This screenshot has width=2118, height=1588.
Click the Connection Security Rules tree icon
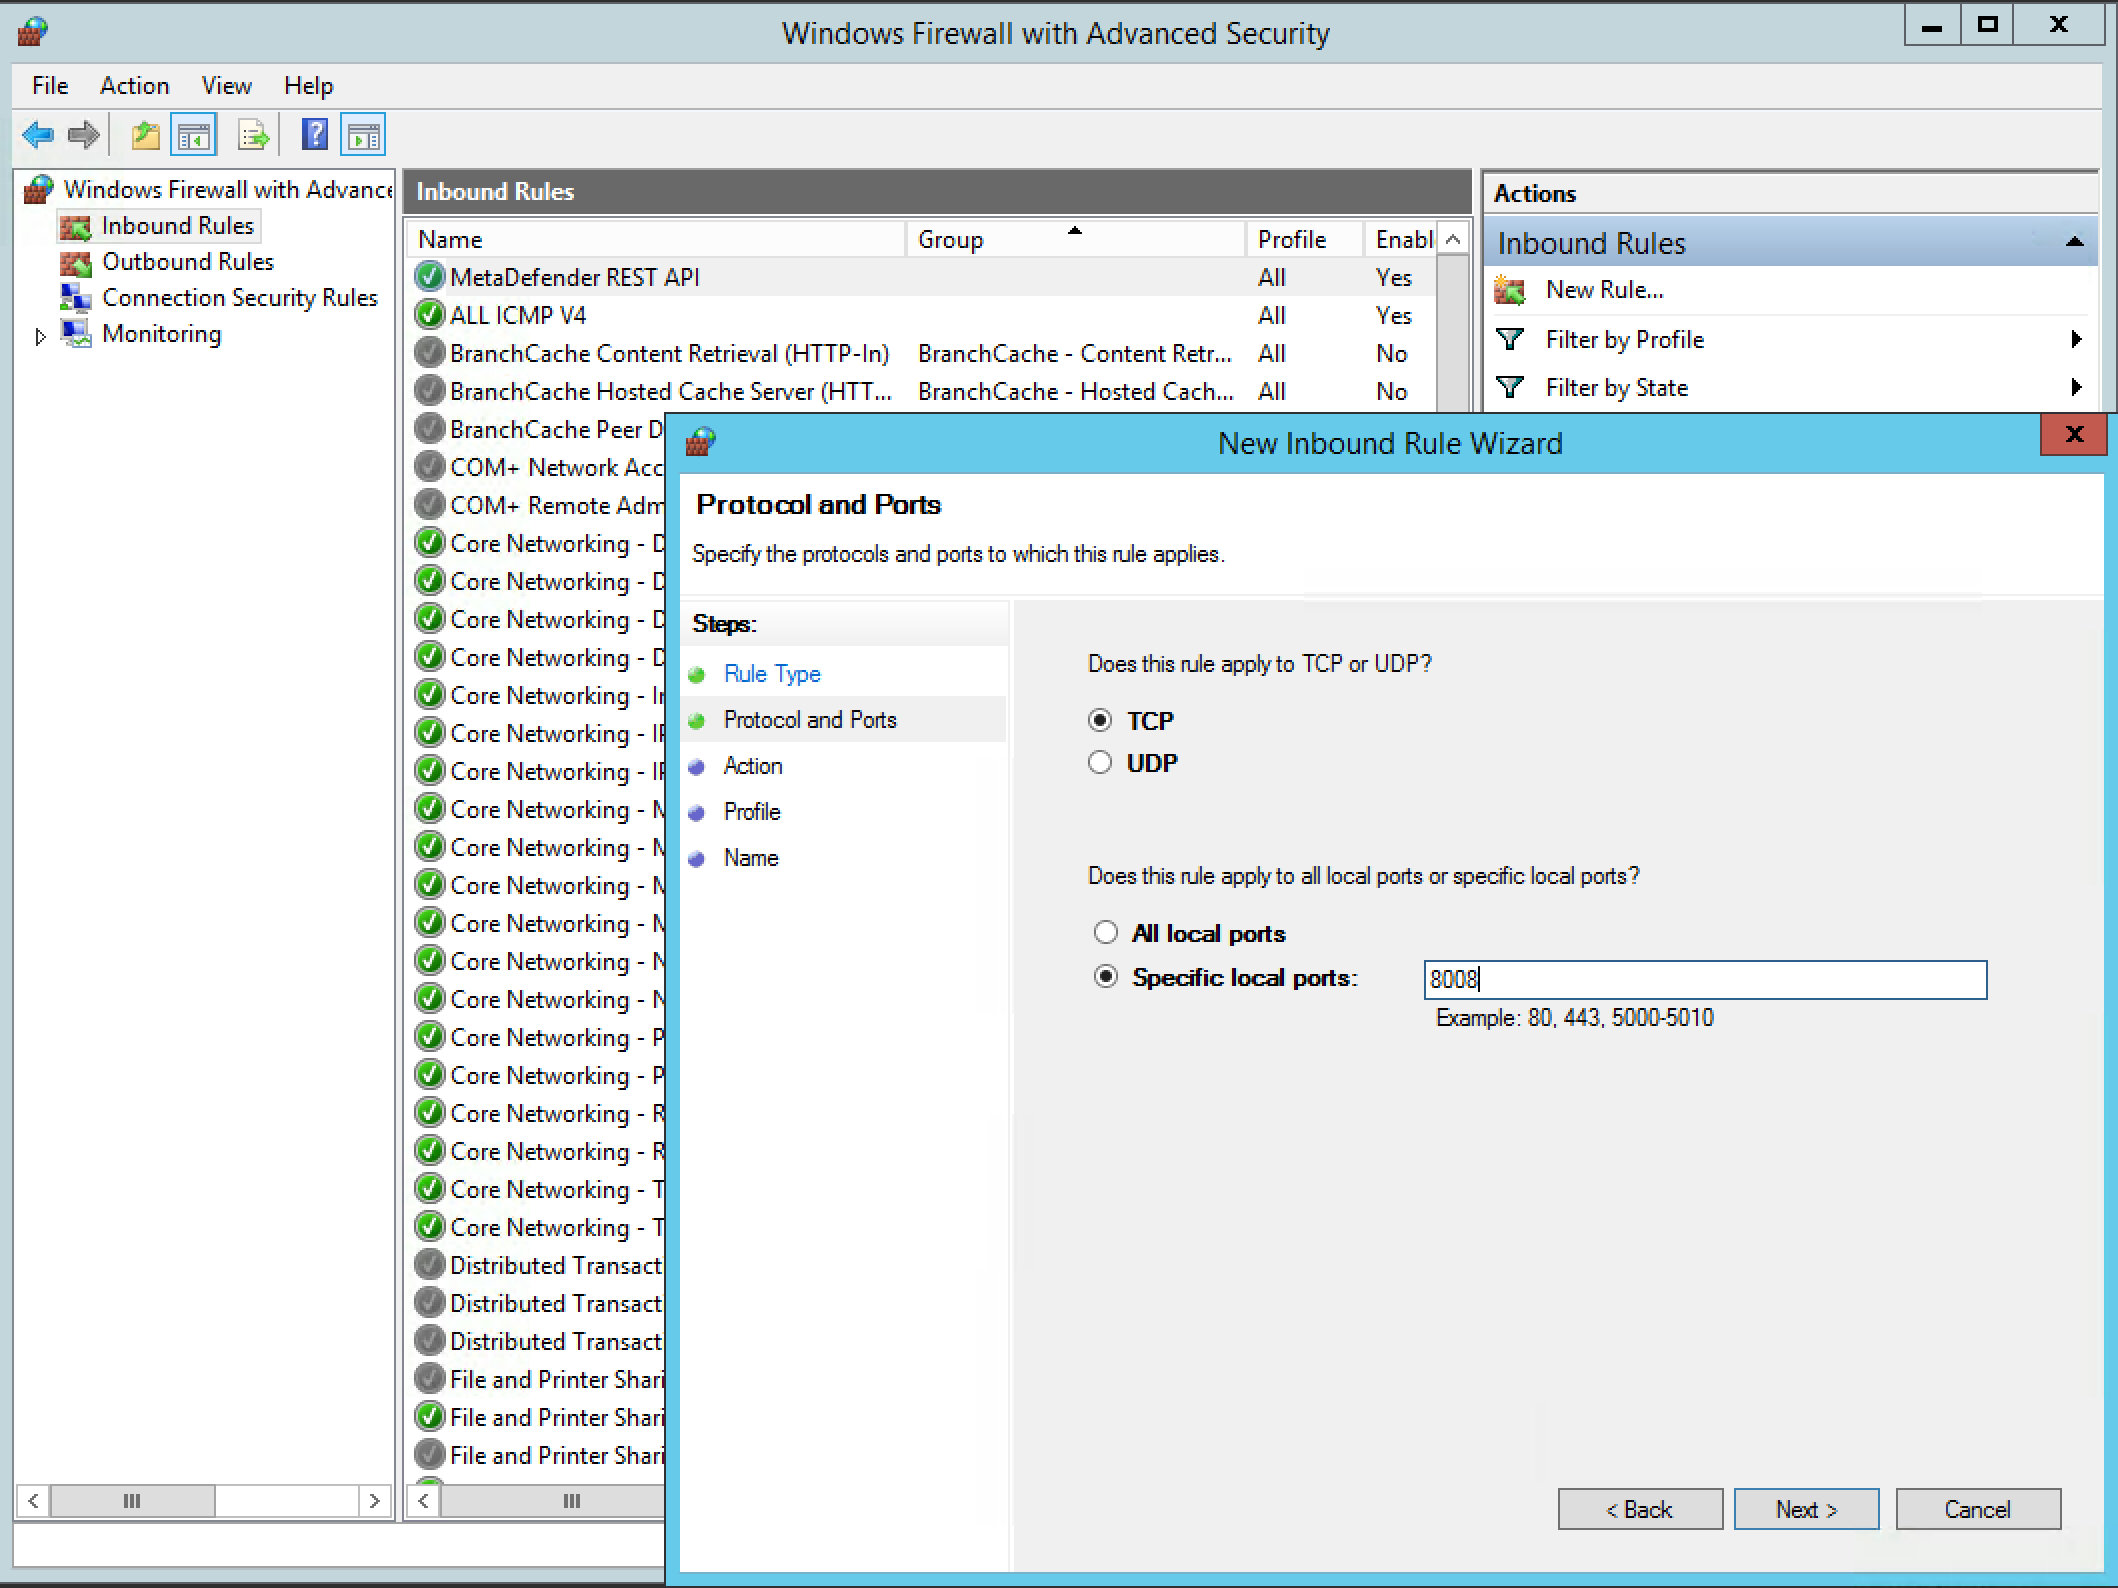point(76,298)
